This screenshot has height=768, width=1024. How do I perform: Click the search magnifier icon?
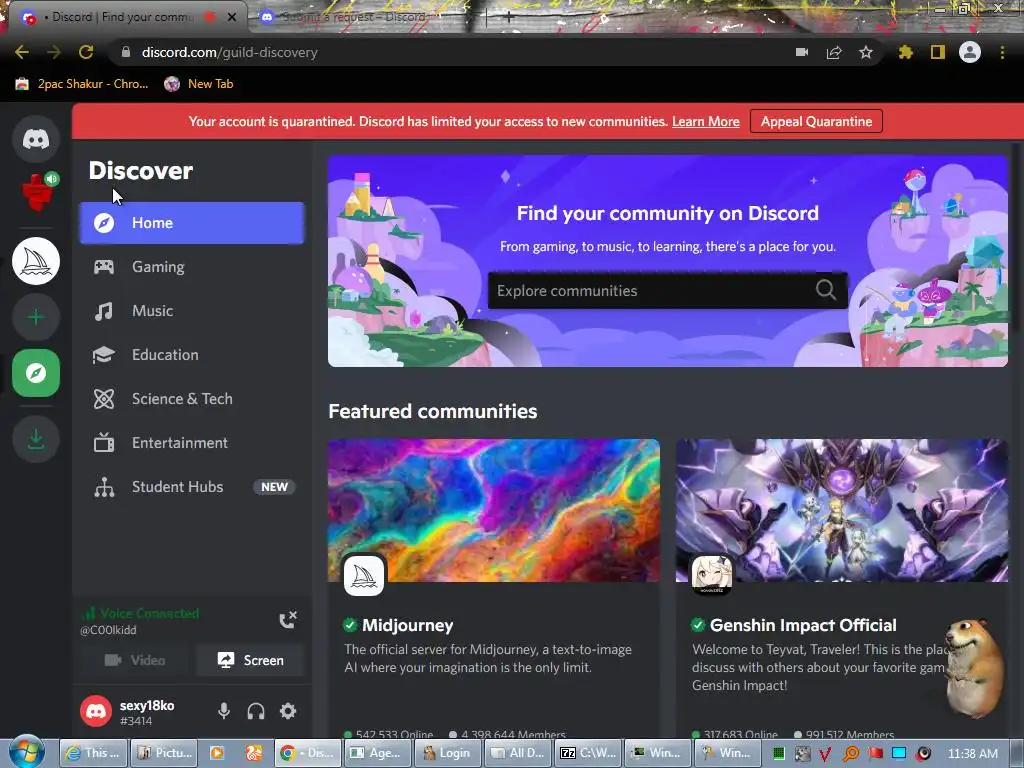click(825, 289)
